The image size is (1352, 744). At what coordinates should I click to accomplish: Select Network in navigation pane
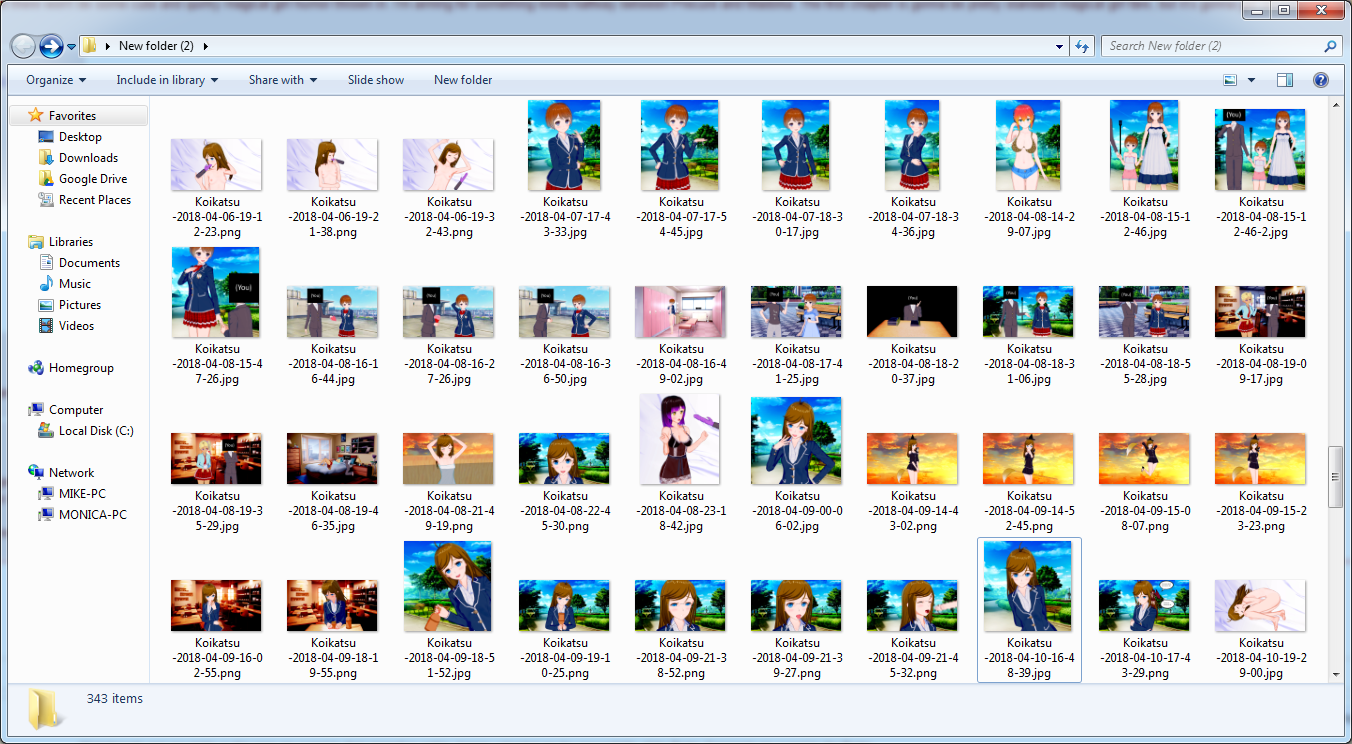click(71, 473)
